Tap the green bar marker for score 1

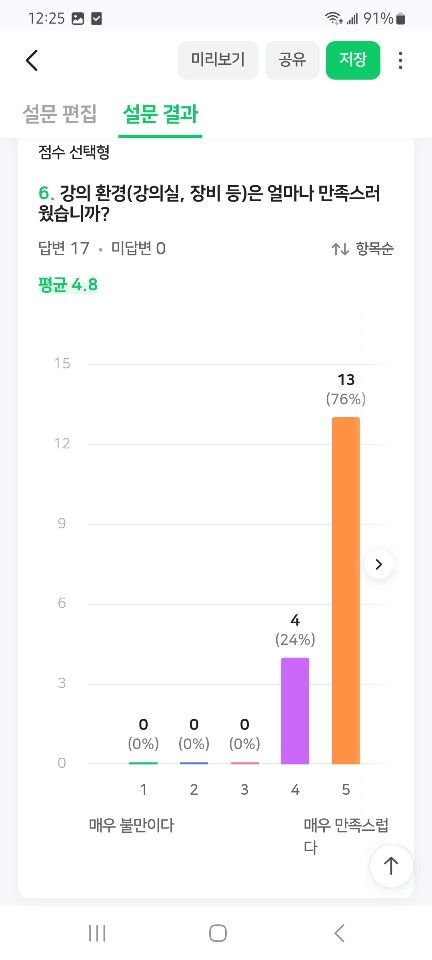click(x=143, y=763)
